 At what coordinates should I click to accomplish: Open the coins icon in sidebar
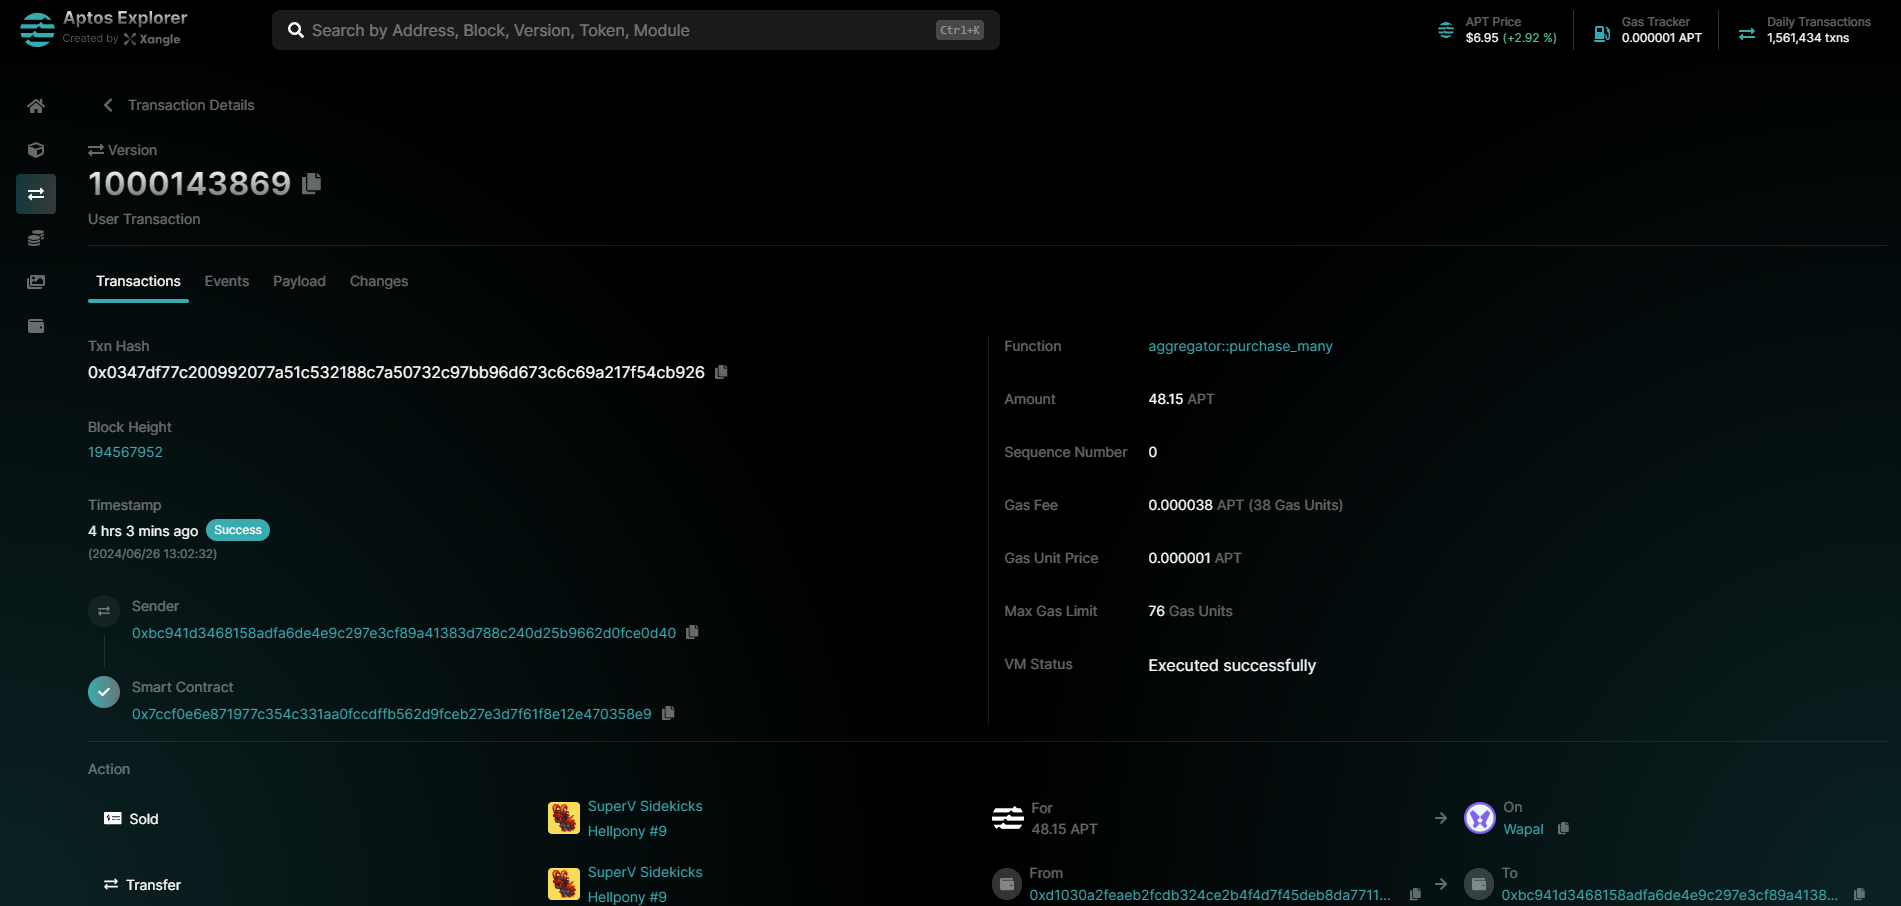pyautogui.click(x=36, y=238)
